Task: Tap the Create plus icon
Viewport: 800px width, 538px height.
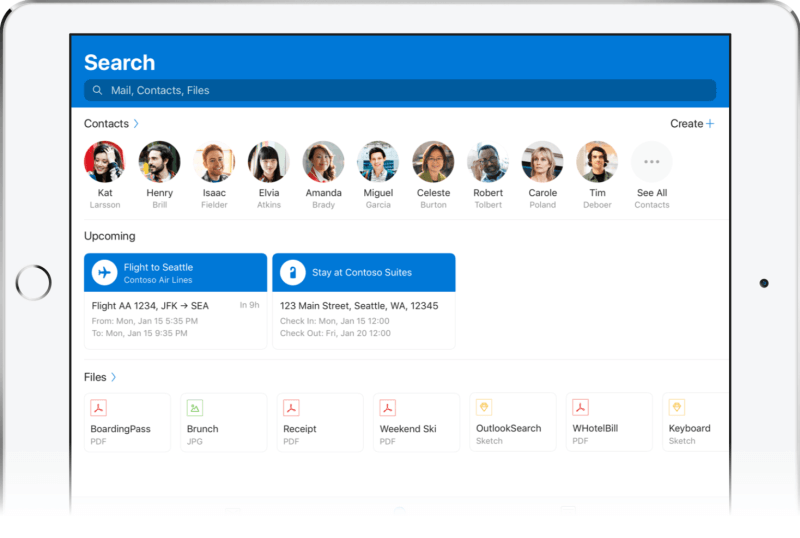Action: point(710,124)
